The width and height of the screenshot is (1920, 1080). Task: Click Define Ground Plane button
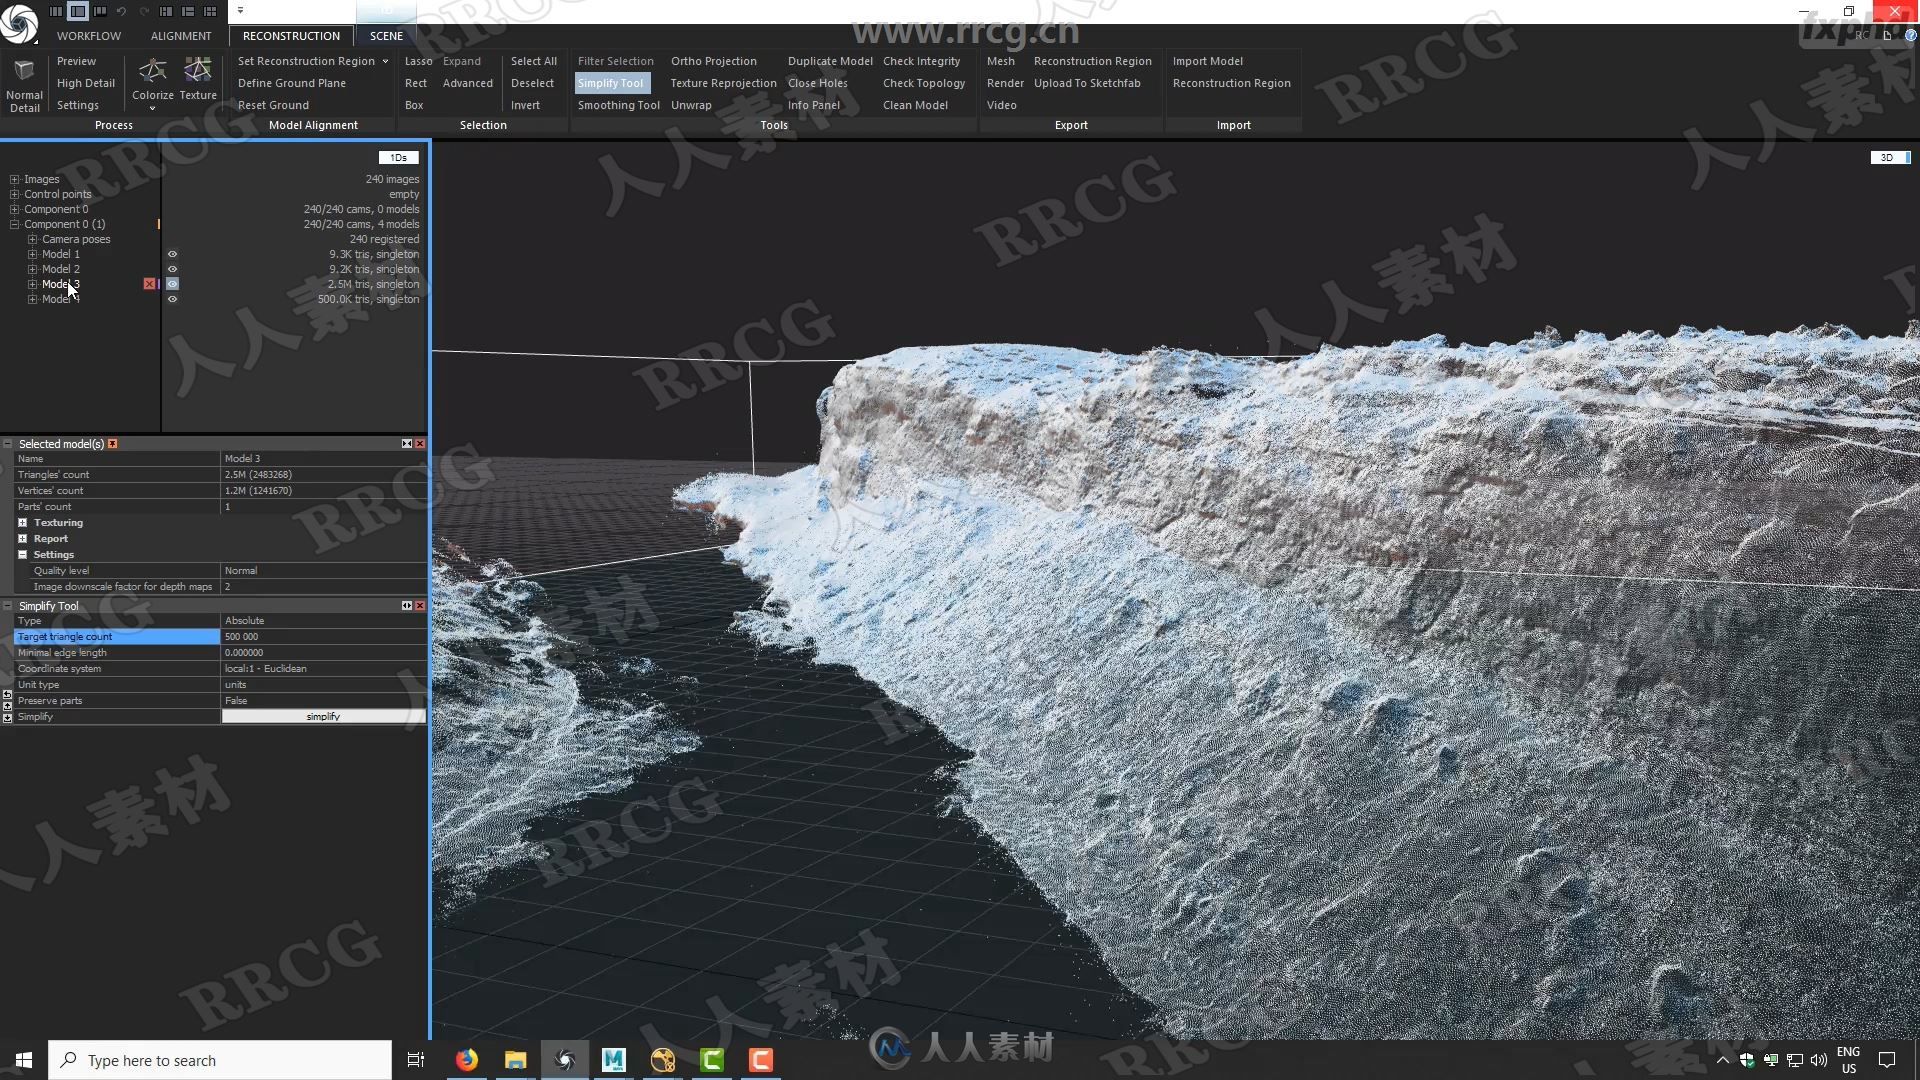(292, 83)
